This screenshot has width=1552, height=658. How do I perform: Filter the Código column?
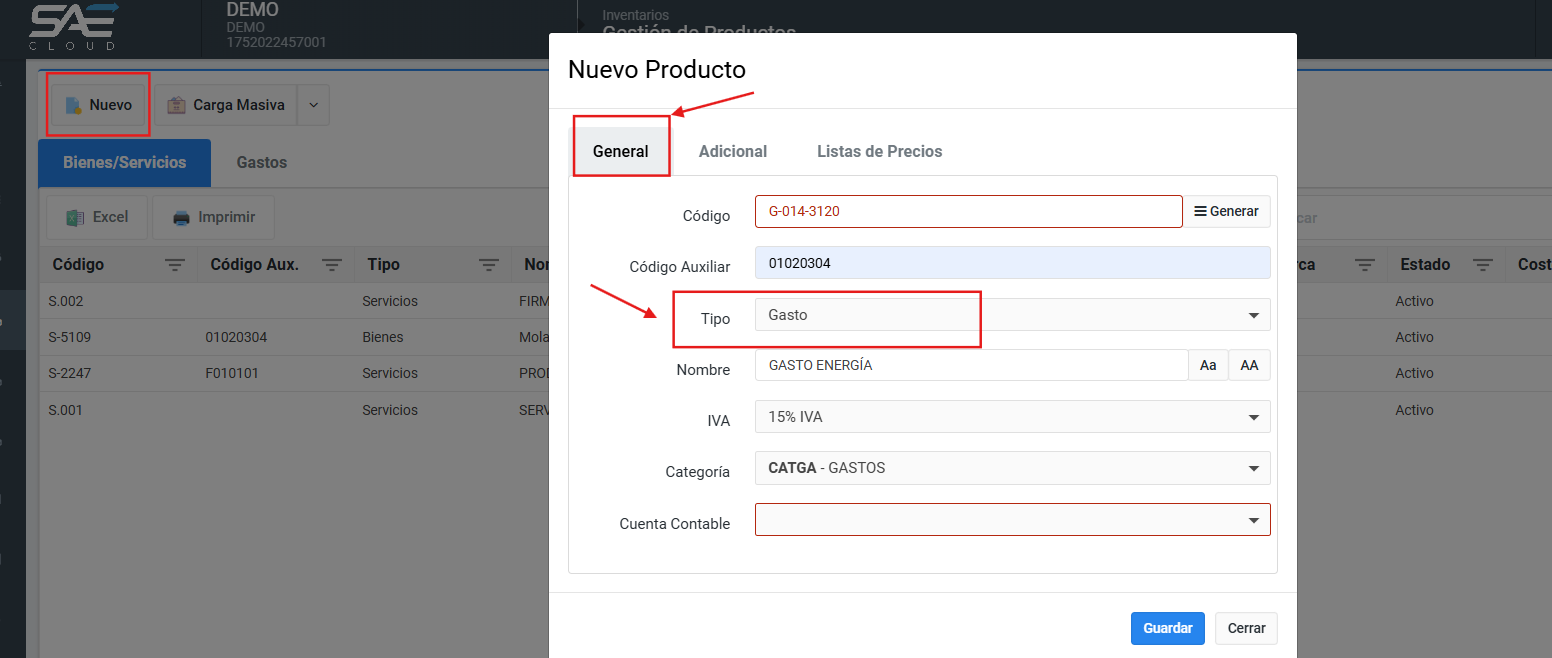tap(175, 265)
